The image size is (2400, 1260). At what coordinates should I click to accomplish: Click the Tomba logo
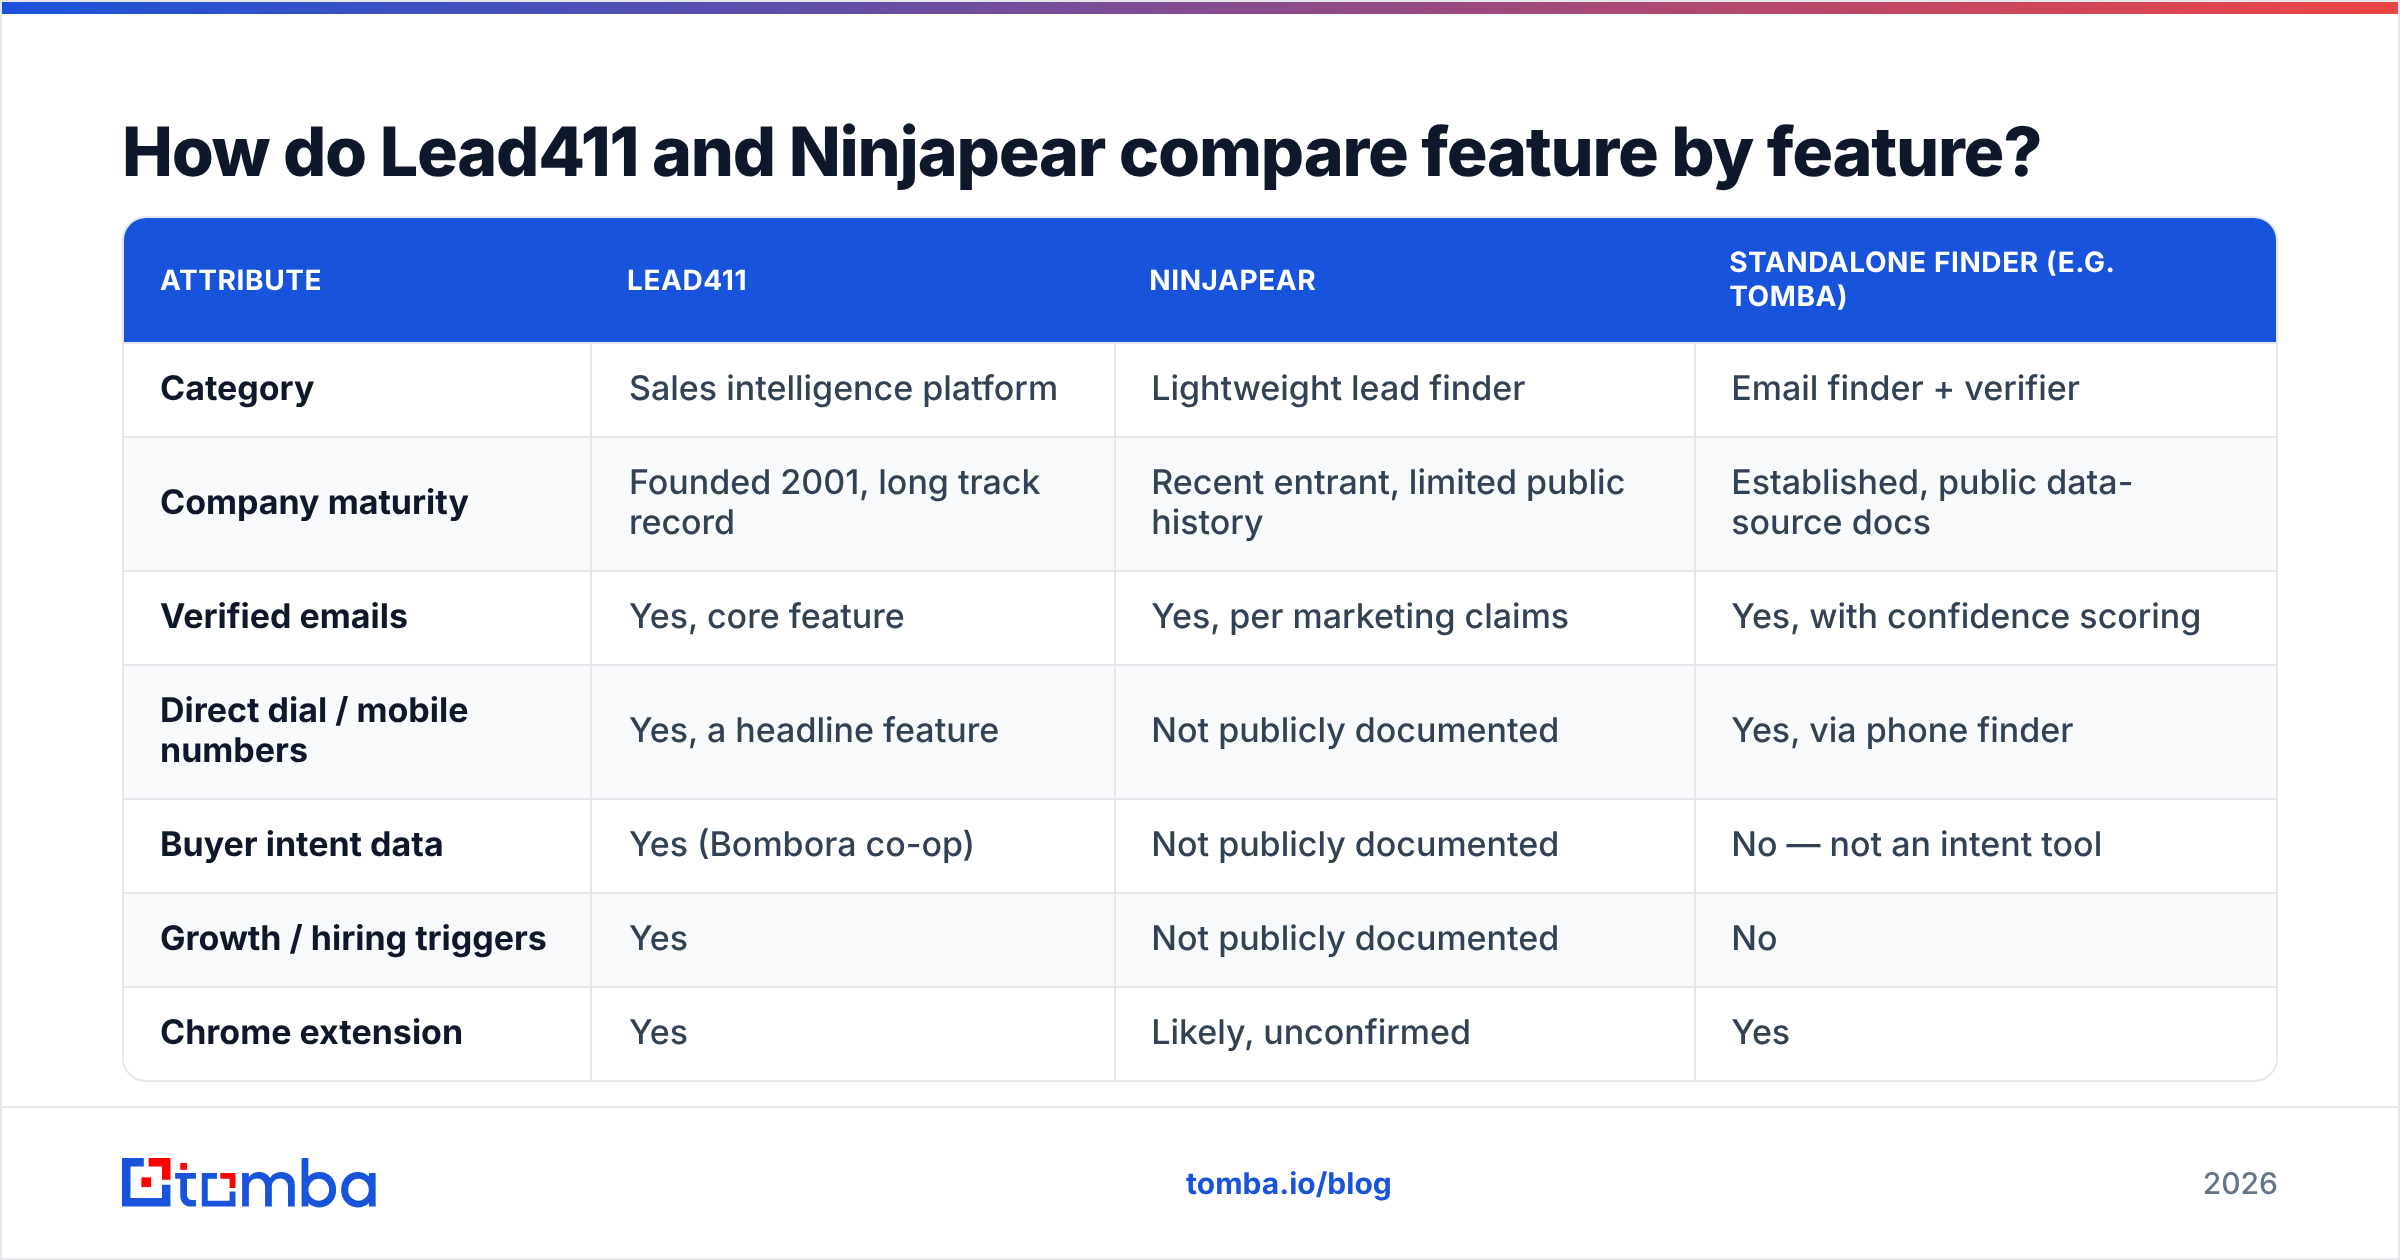[248, 1183]
